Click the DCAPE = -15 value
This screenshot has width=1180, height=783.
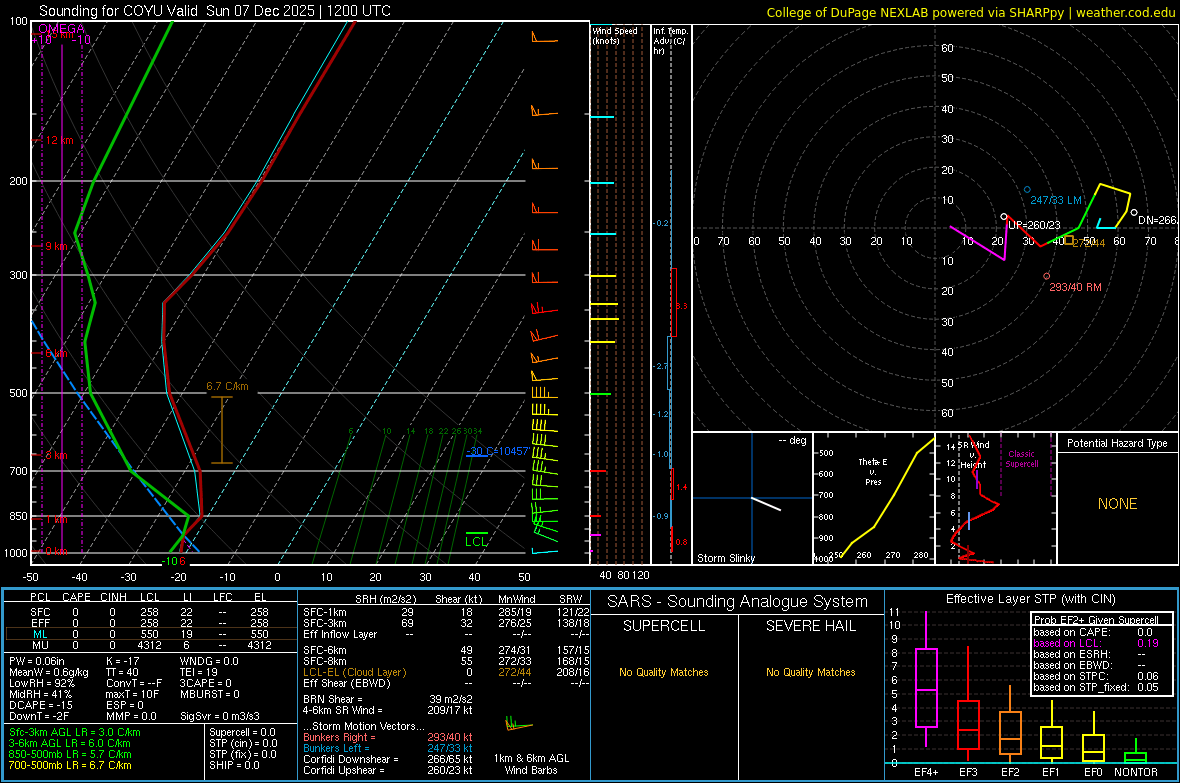pos(41,705)
